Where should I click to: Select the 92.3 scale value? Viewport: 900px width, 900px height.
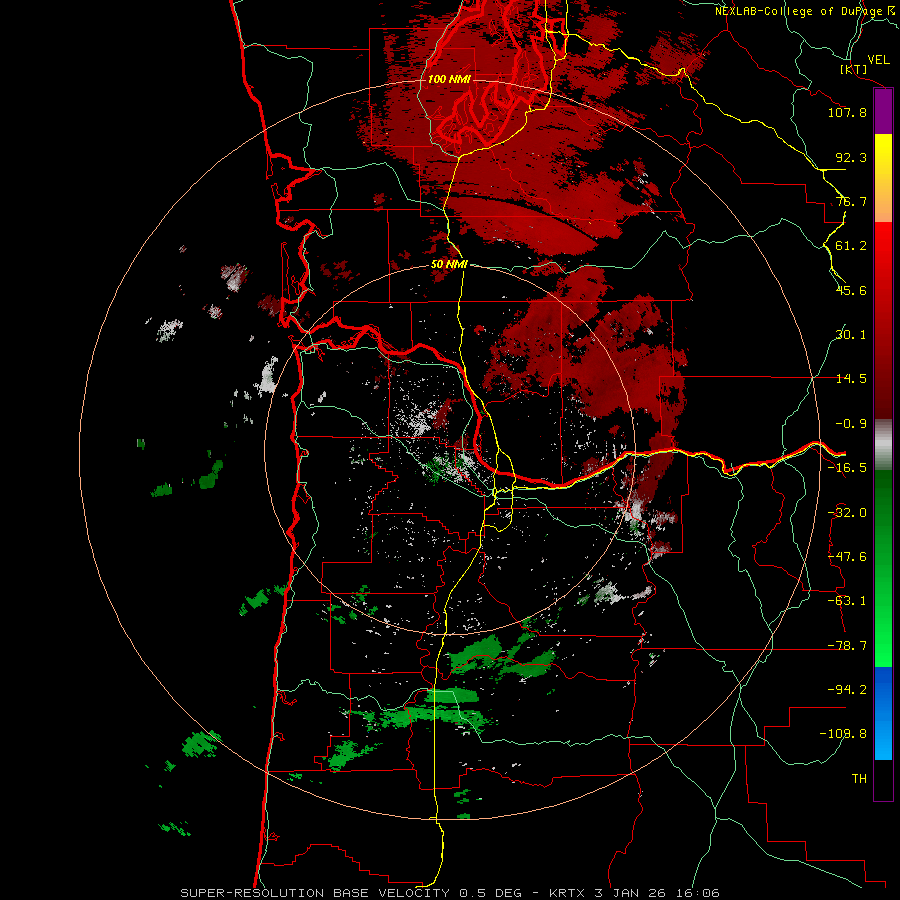[851, 157]
